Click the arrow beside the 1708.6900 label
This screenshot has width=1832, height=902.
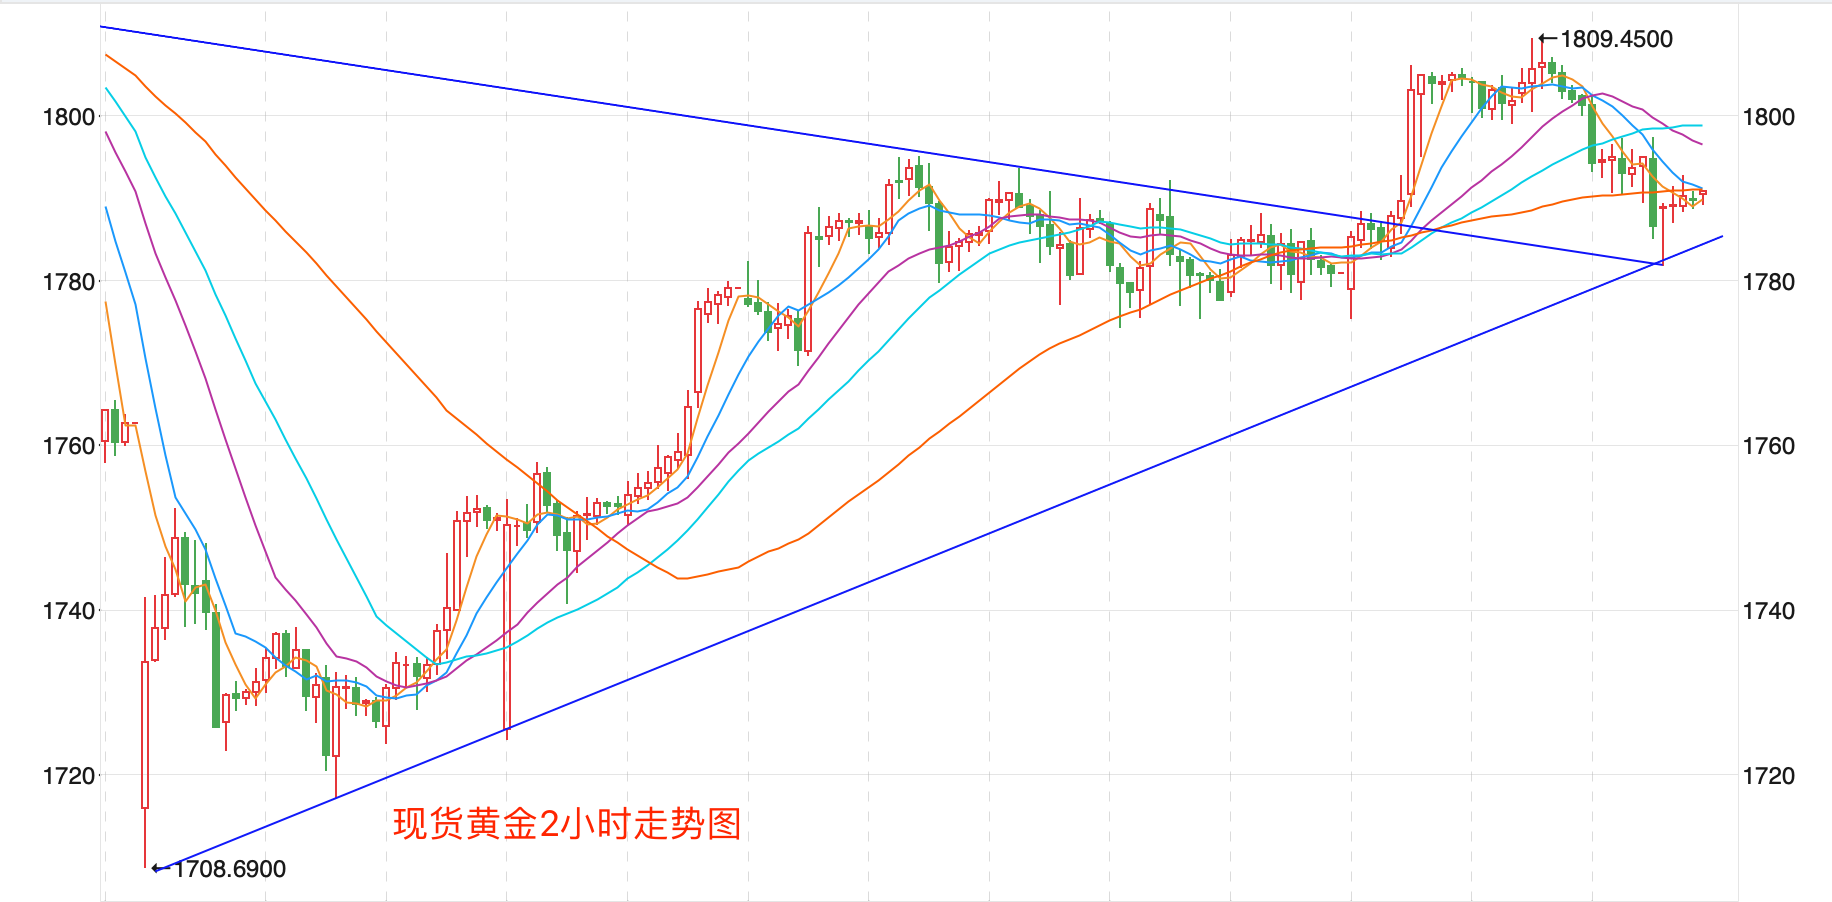click(160, 869)
